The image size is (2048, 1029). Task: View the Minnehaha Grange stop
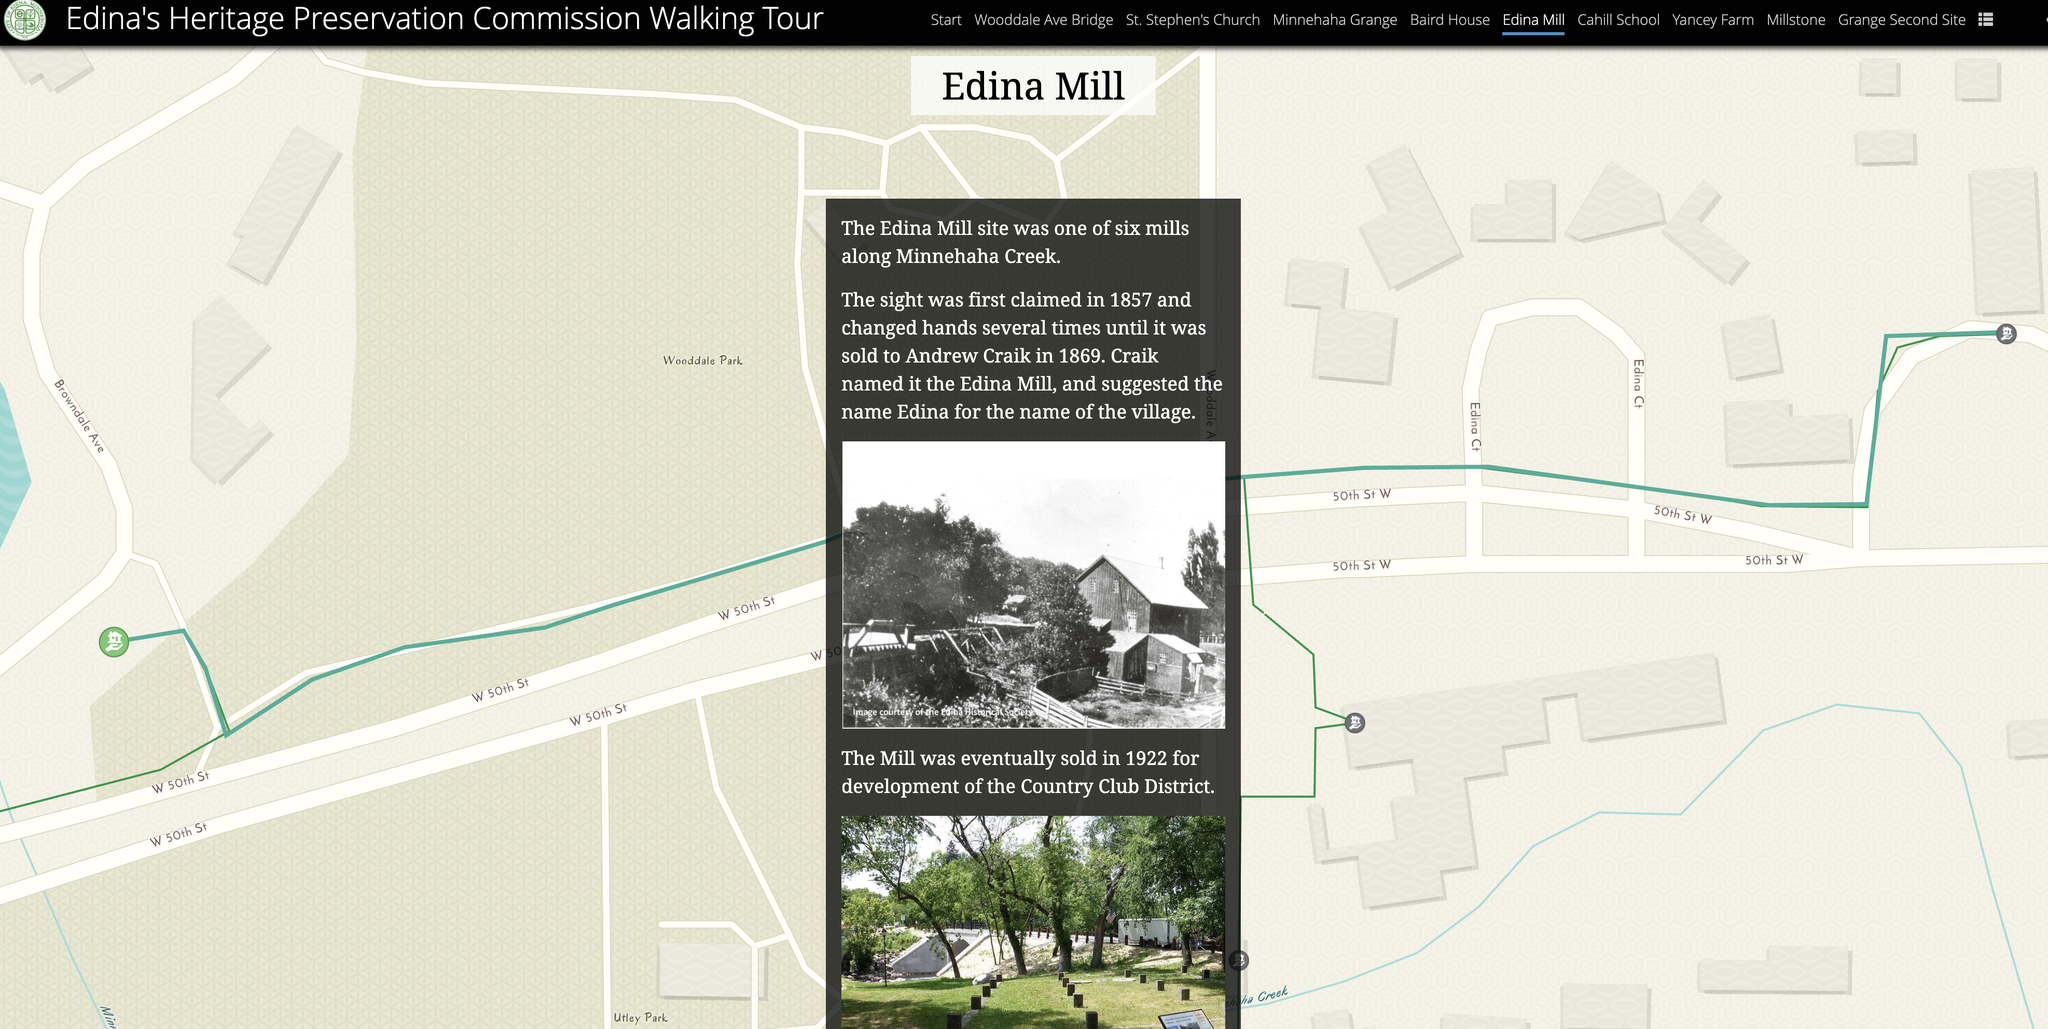pos(1335,19)
